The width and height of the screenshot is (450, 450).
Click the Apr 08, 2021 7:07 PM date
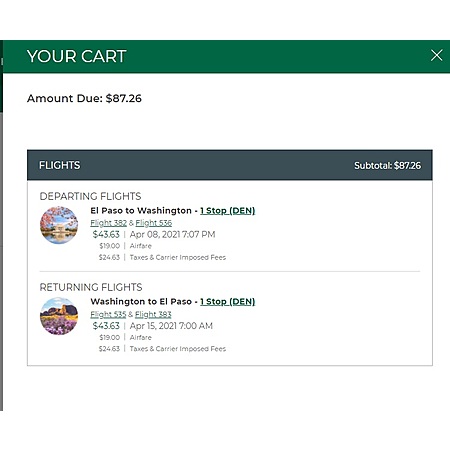tap(172, 234)
